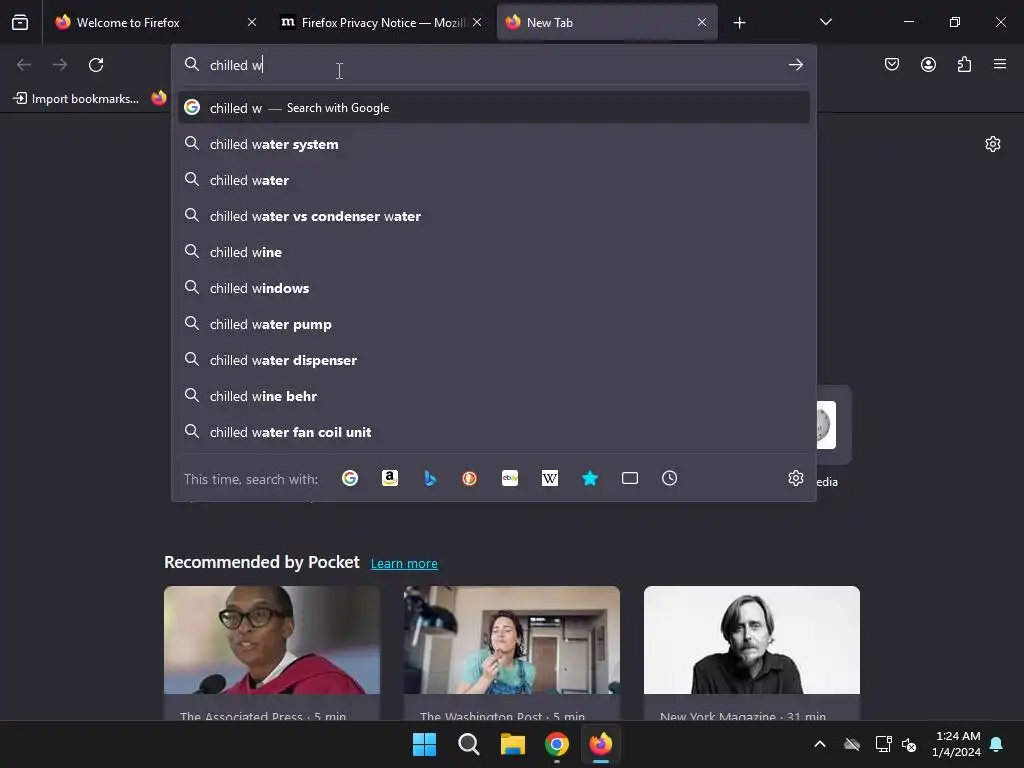Show hidden system tray icons
Image resolution: width=1024 pixels, height=768 pixels.
click(x=820, y=744)
